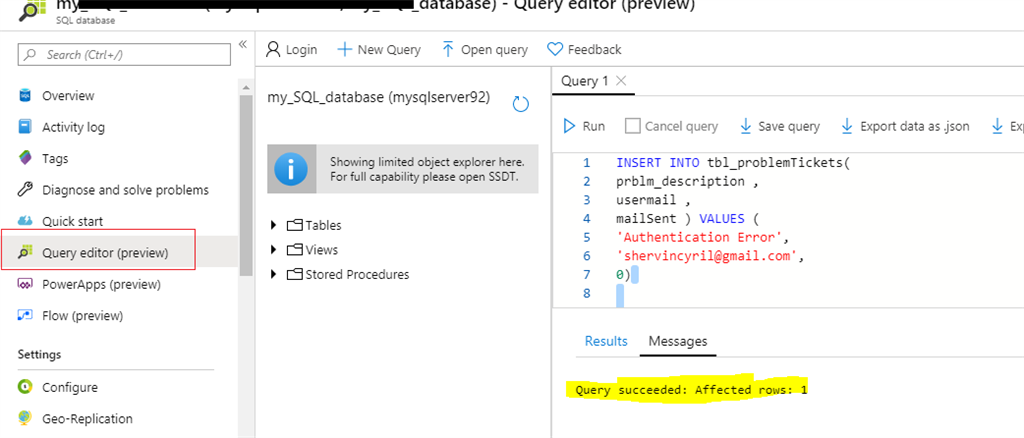Open Quick start in the sidebar
1024x438 pixels.
[72, 221]
